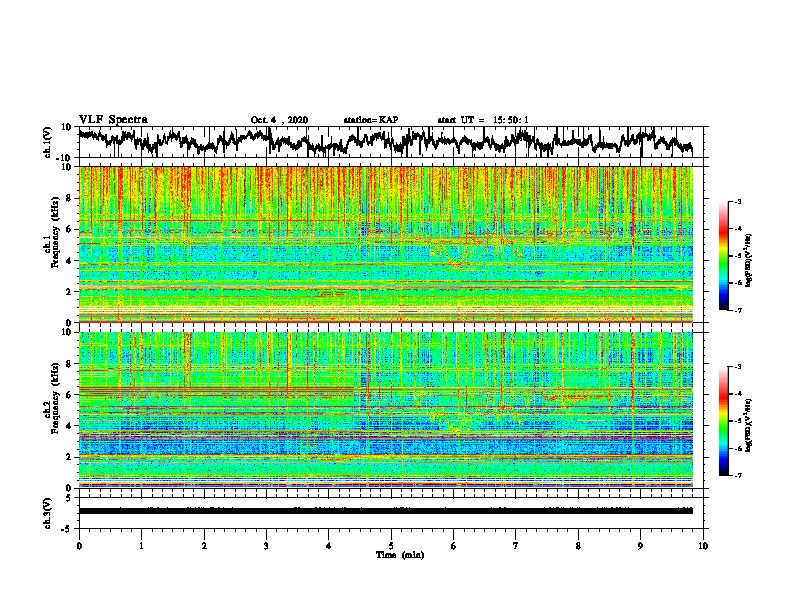
Task: Click the 'station=KAP' header text
Action: pos(371,120)
